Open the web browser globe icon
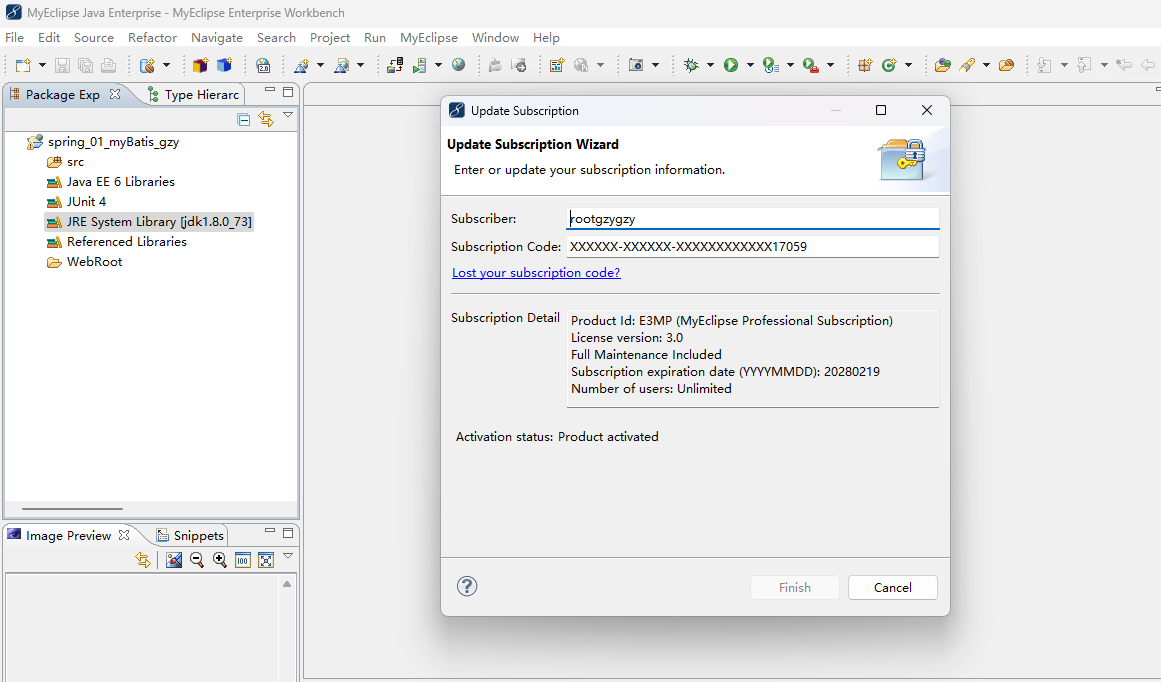Screen dimensions: 1161x682 click(x=459, y=65)
